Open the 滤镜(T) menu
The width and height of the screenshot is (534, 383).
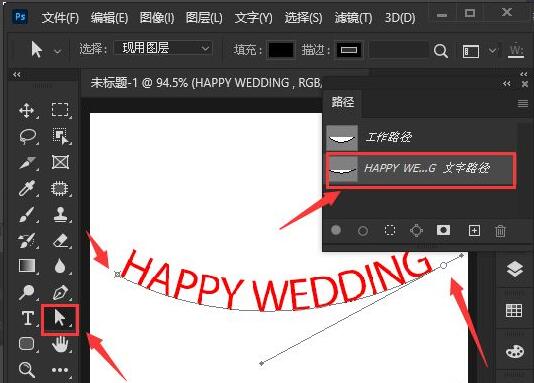pyautogui.click(x=353, y=17)
